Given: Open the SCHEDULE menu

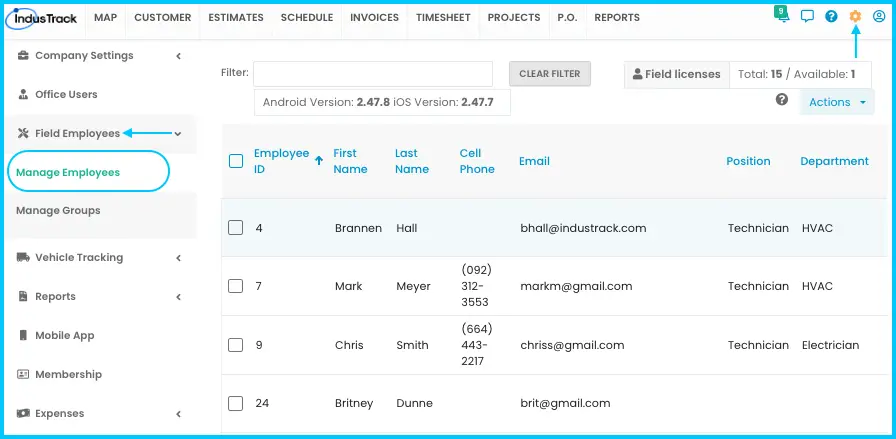Looking at the screenshot, I should (x=307, y=18).
